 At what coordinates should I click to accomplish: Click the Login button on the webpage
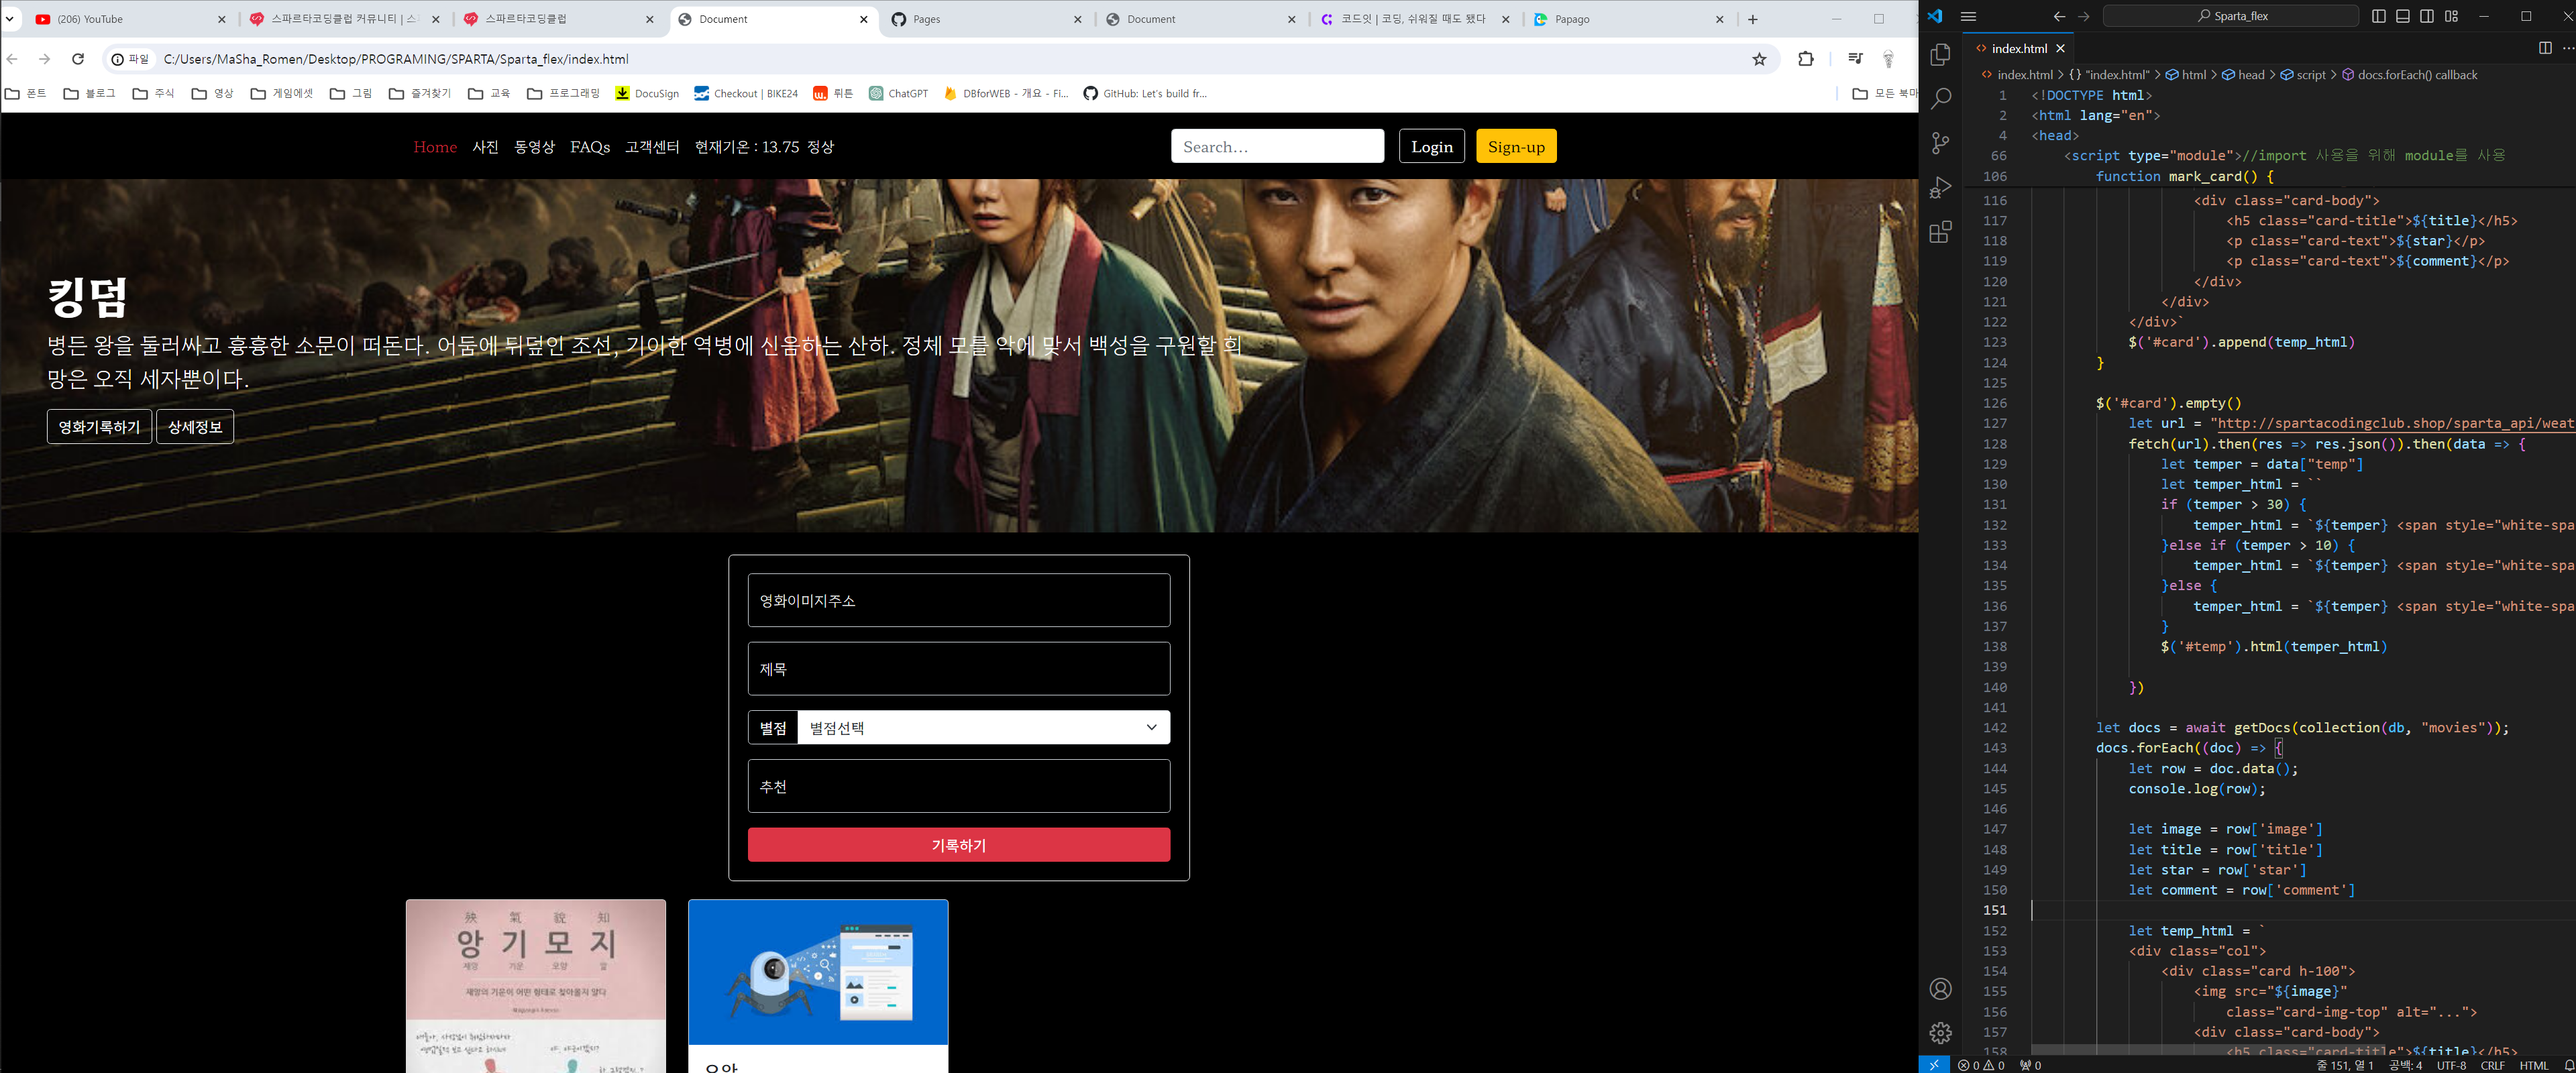[x=1431, y=146]
